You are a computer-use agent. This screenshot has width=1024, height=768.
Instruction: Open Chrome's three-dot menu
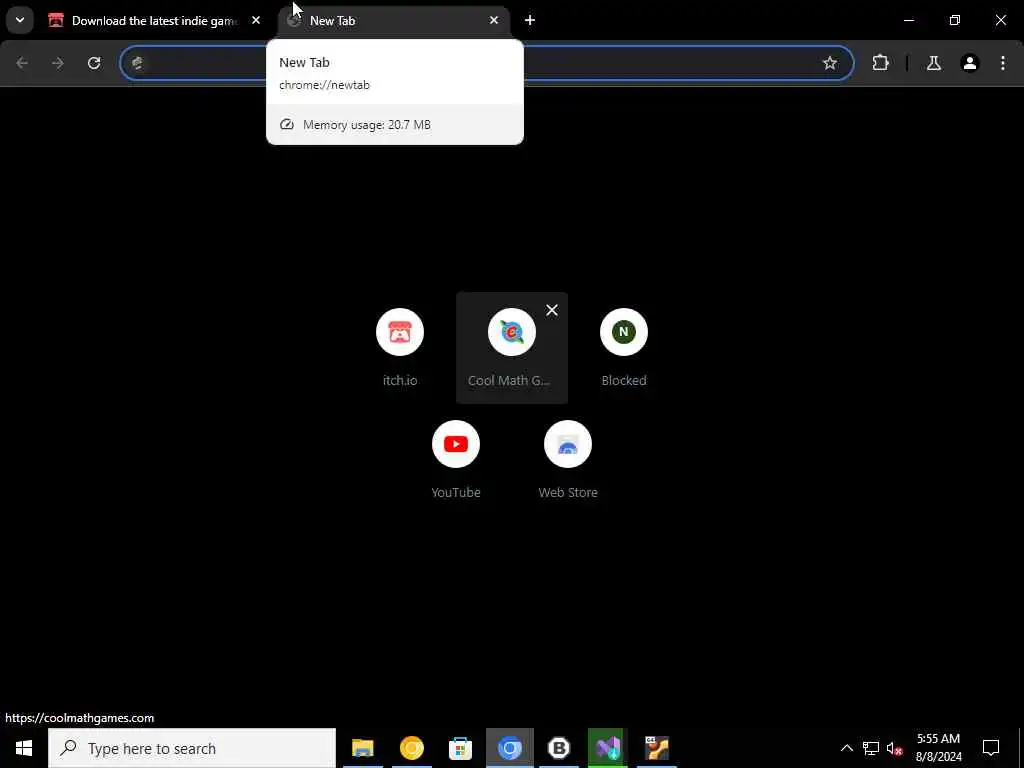[1003, 63]
